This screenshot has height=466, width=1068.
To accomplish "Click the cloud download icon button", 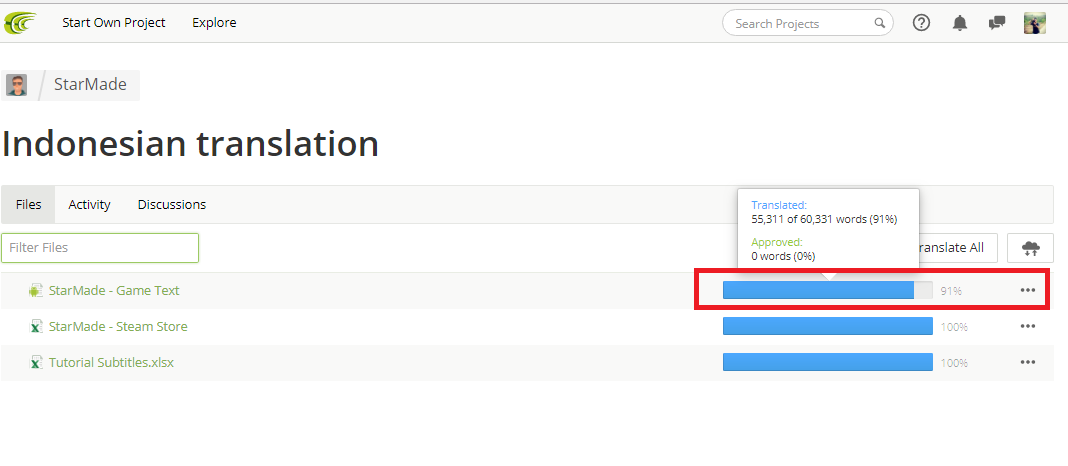I will (x=1030, y=248).
